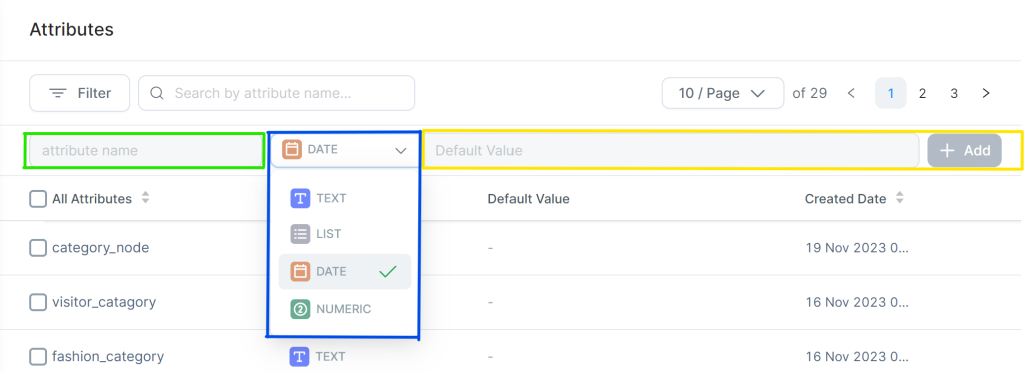This screenshot has width=1024, height=374.
Task: Click the NUMERIC type icon in dropdown
Action: pyautogui.click(x=300, y=309)
